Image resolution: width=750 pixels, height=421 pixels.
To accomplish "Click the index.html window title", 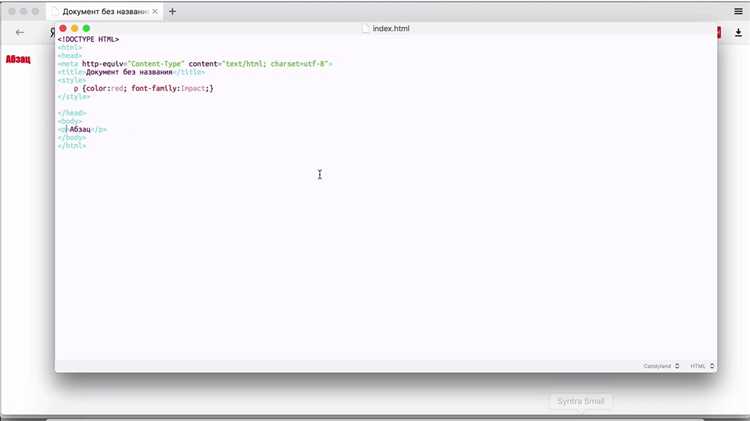I will [x=391, y=28].
